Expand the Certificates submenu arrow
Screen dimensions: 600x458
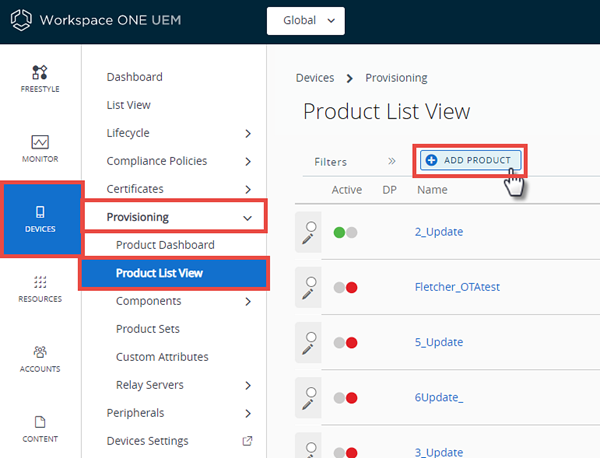click(248, 189)
